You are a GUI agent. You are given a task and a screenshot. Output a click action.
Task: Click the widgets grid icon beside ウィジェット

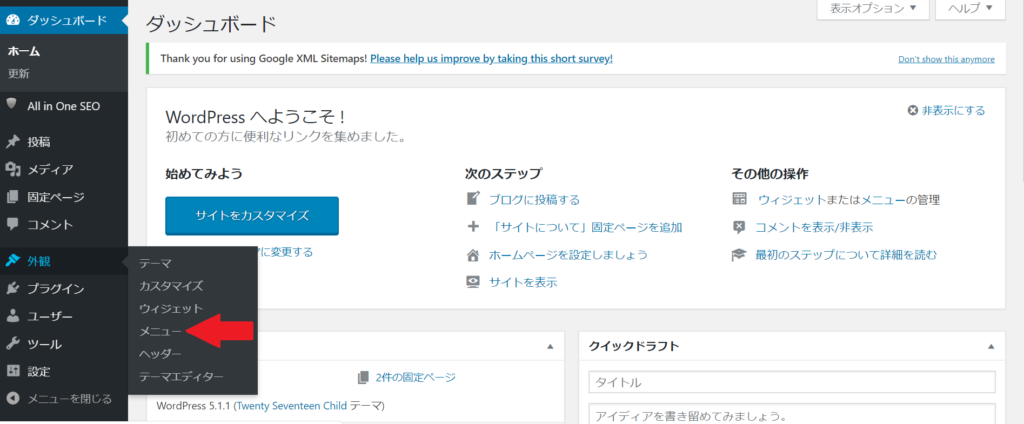coord(739,199)
